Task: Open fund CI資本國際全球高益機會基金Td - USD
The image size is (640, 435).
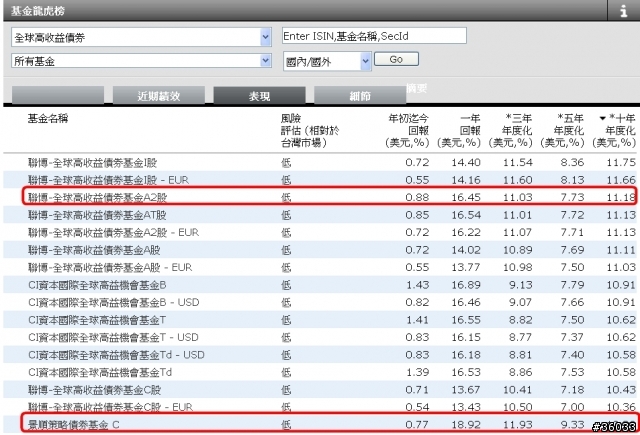Action: coord(116,355)
